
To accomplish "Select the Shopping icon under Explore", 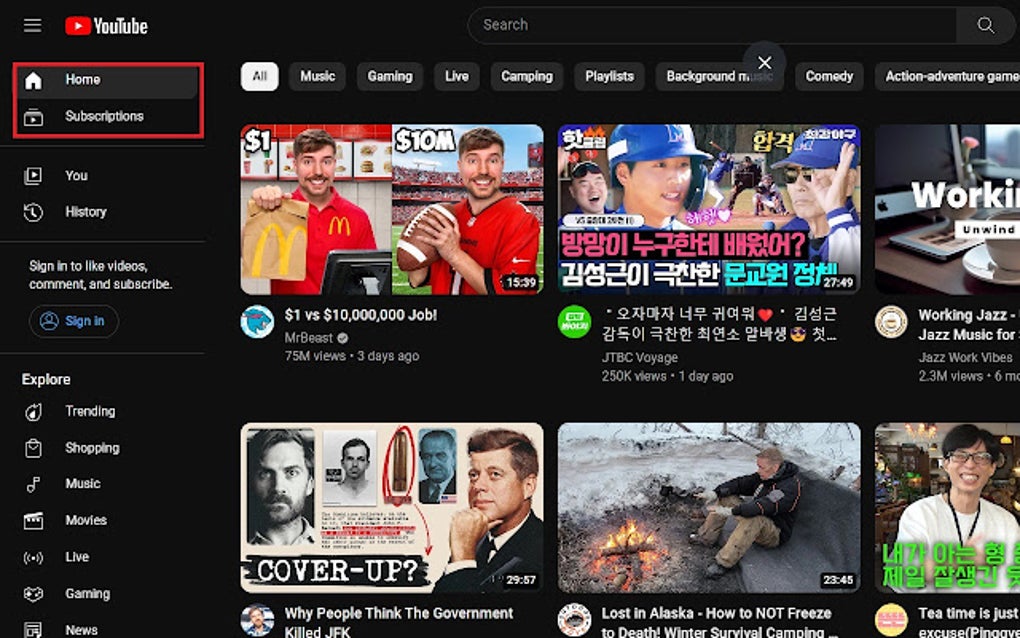I will (35, 448).
